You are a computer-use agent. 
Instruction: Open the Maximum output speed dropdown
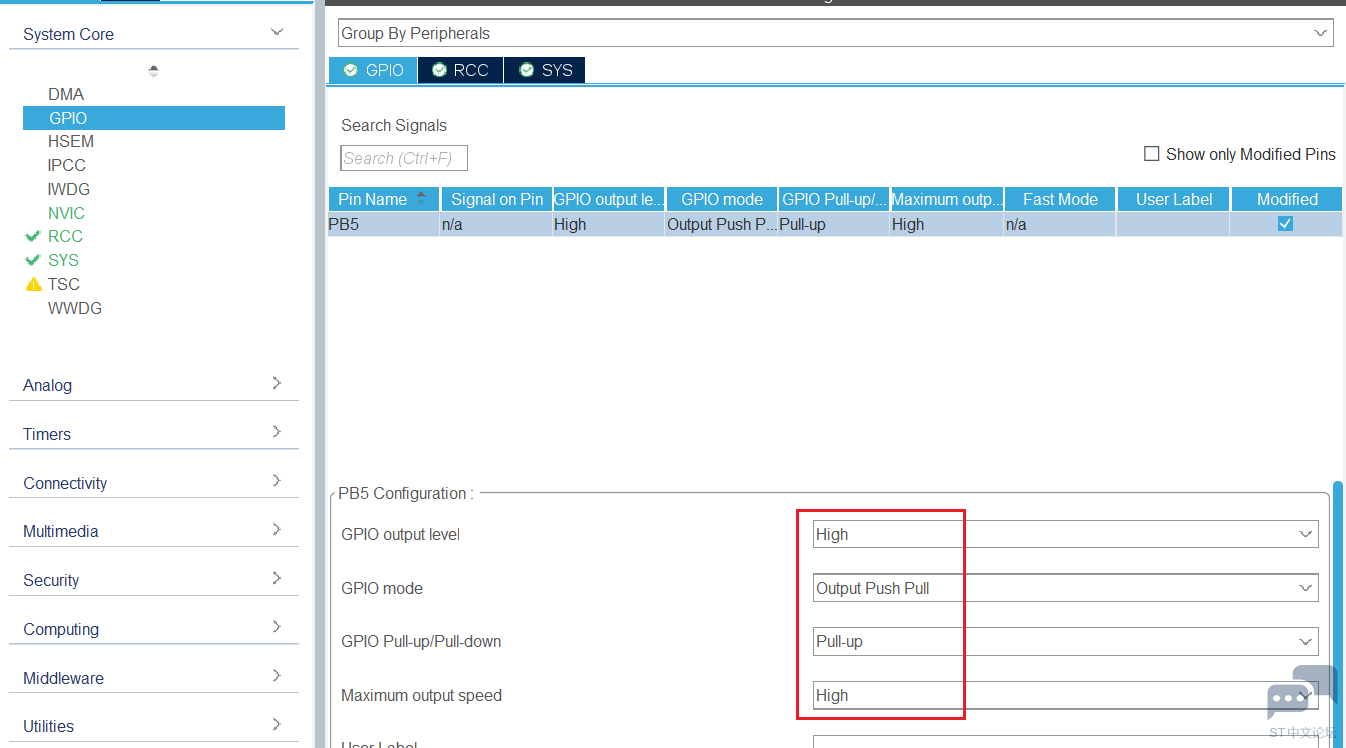[x=1065, y=695]
